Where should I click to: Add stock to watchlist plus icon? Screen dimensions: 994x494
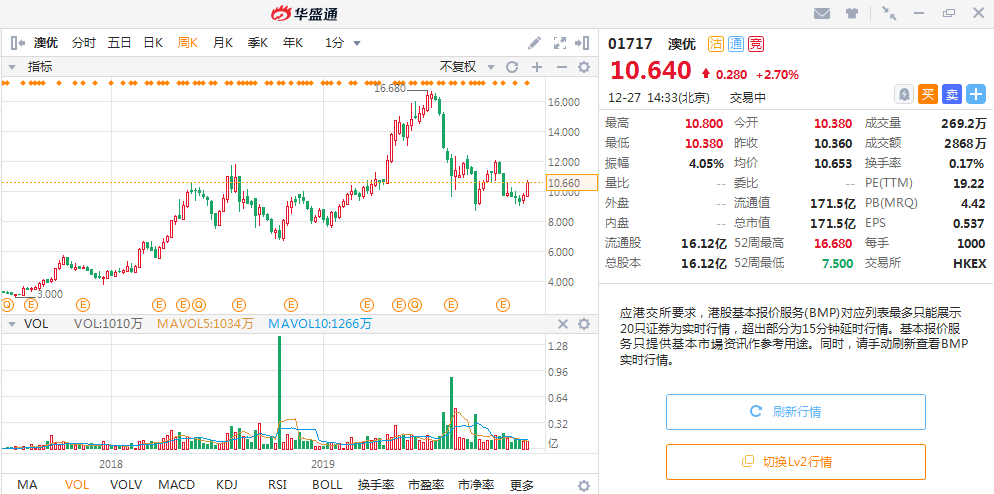[975, 94]
